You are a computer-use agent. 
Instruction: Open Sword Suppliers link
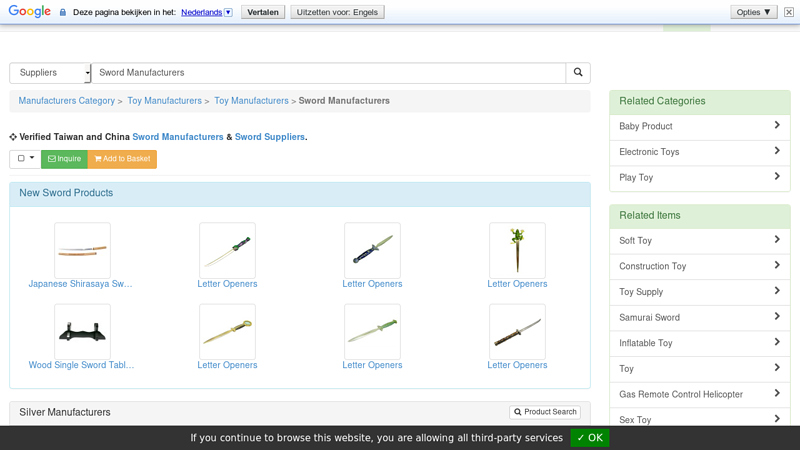click(x=269, y=137)
